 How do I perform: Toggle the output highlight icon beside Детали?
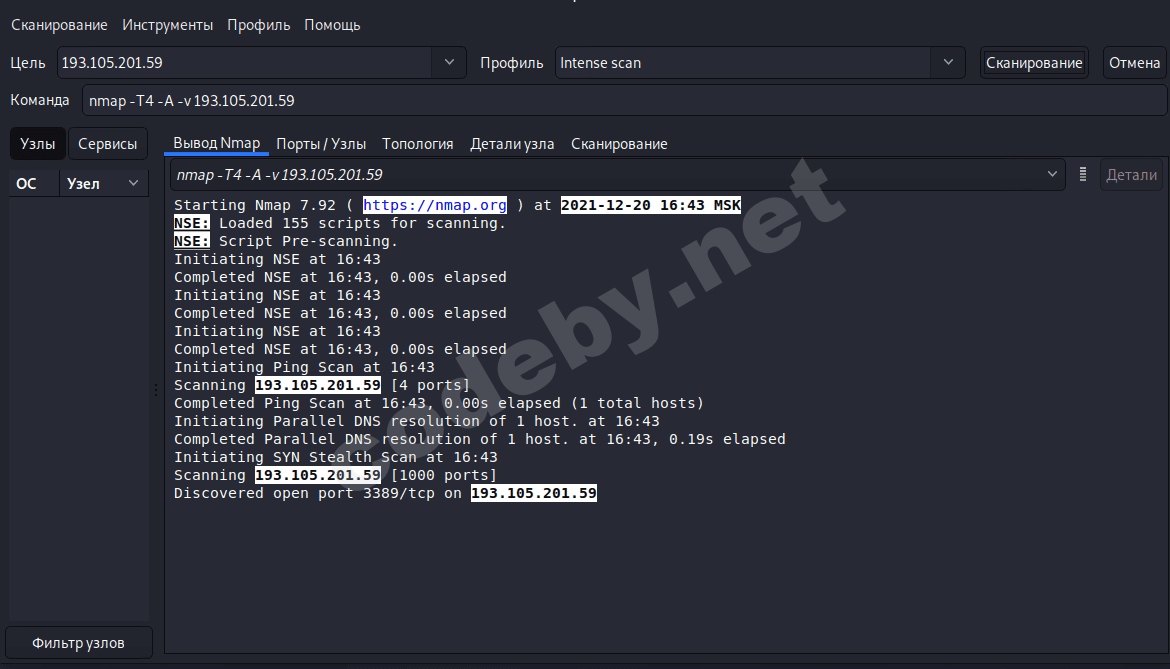coord(1083,174)
